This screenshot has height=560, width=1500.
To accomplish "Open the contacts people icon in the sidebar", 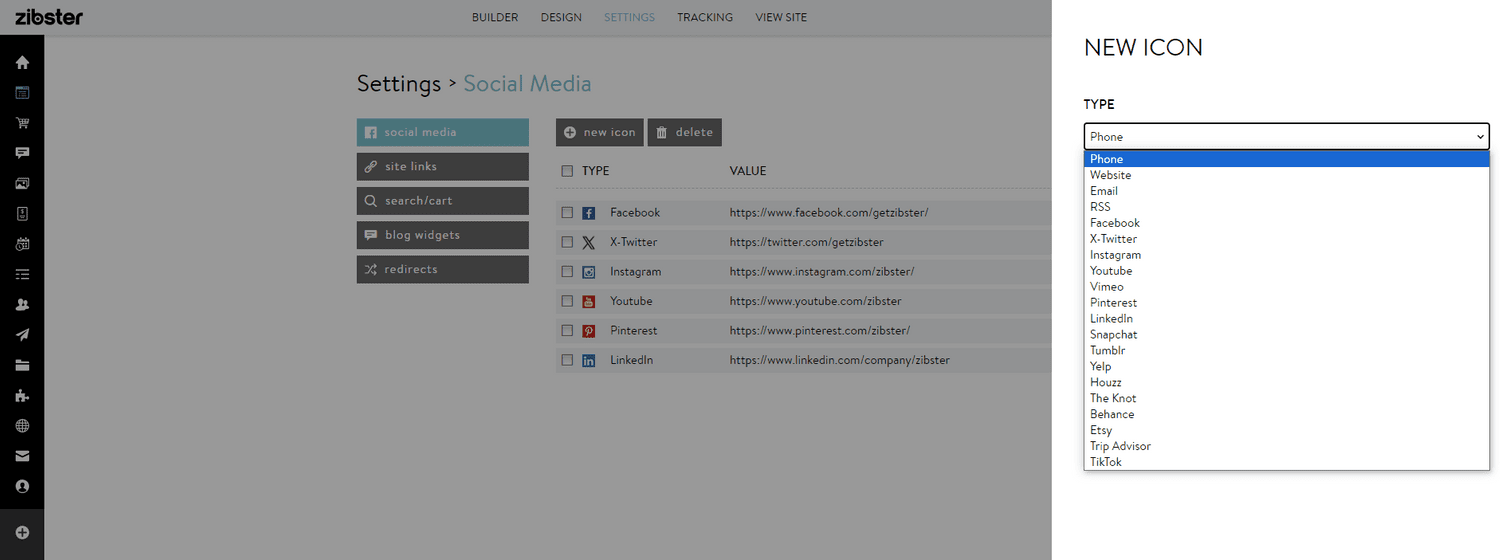I will tap(22, 304).
